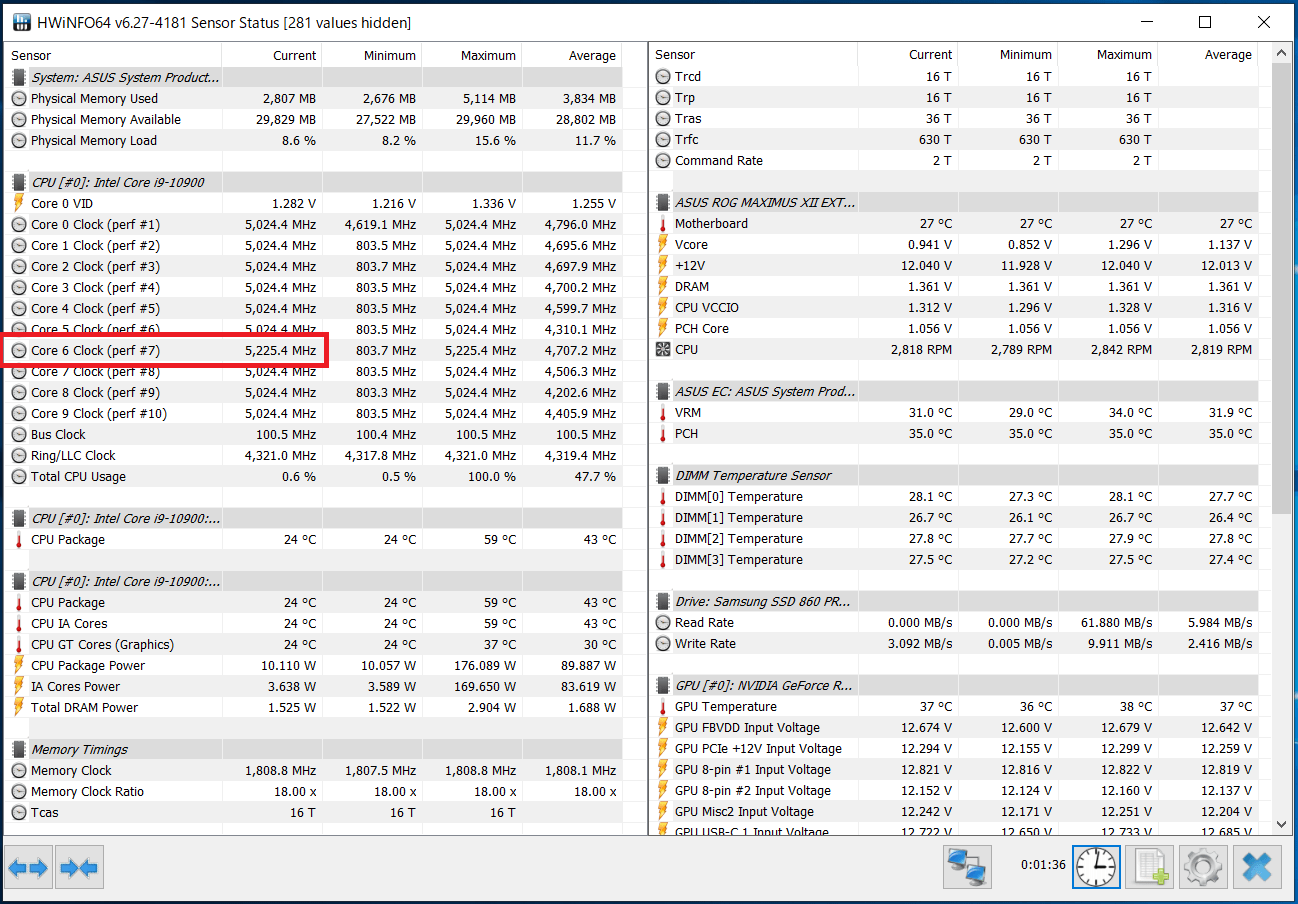Click the HWiNFO64 app icon in title bar
Image resolution: width=1298 pixels, height=904 pixels.
20,22
